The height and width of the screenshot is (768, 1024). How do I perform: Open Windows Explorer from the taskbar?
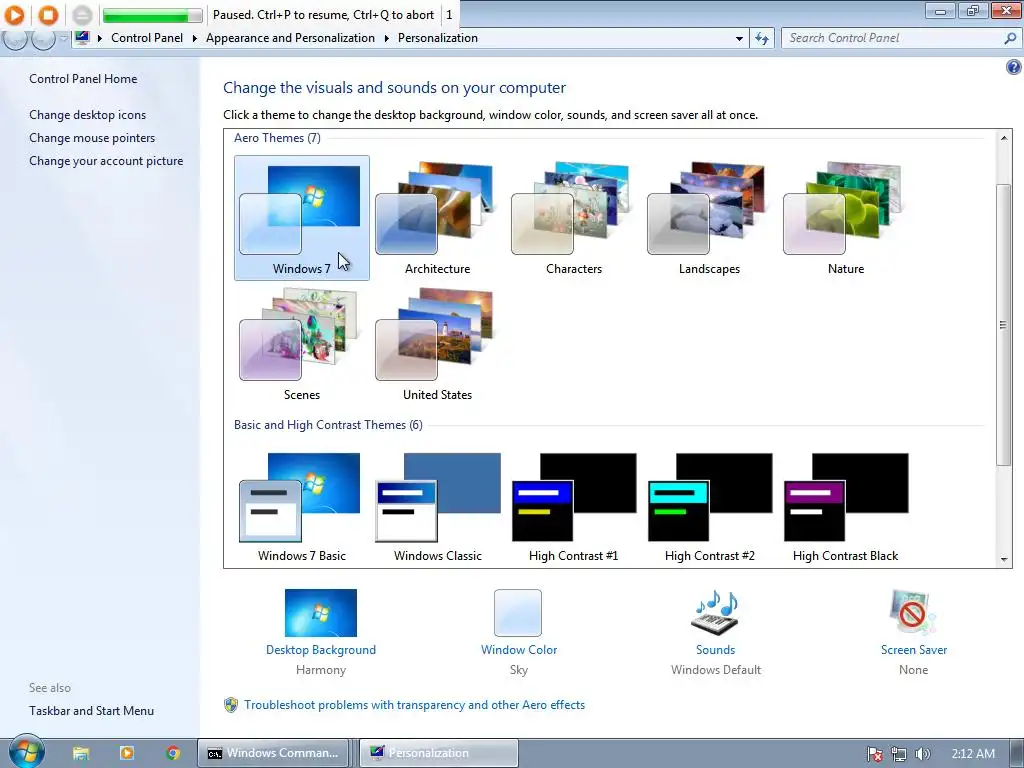pyautogui.click(x=81, y=753)
